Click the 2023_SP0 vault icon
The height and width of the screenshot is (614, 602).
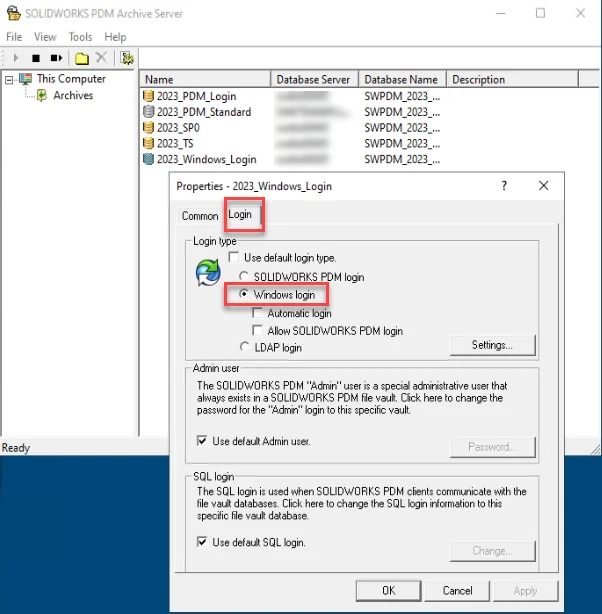tap(148, 128)
